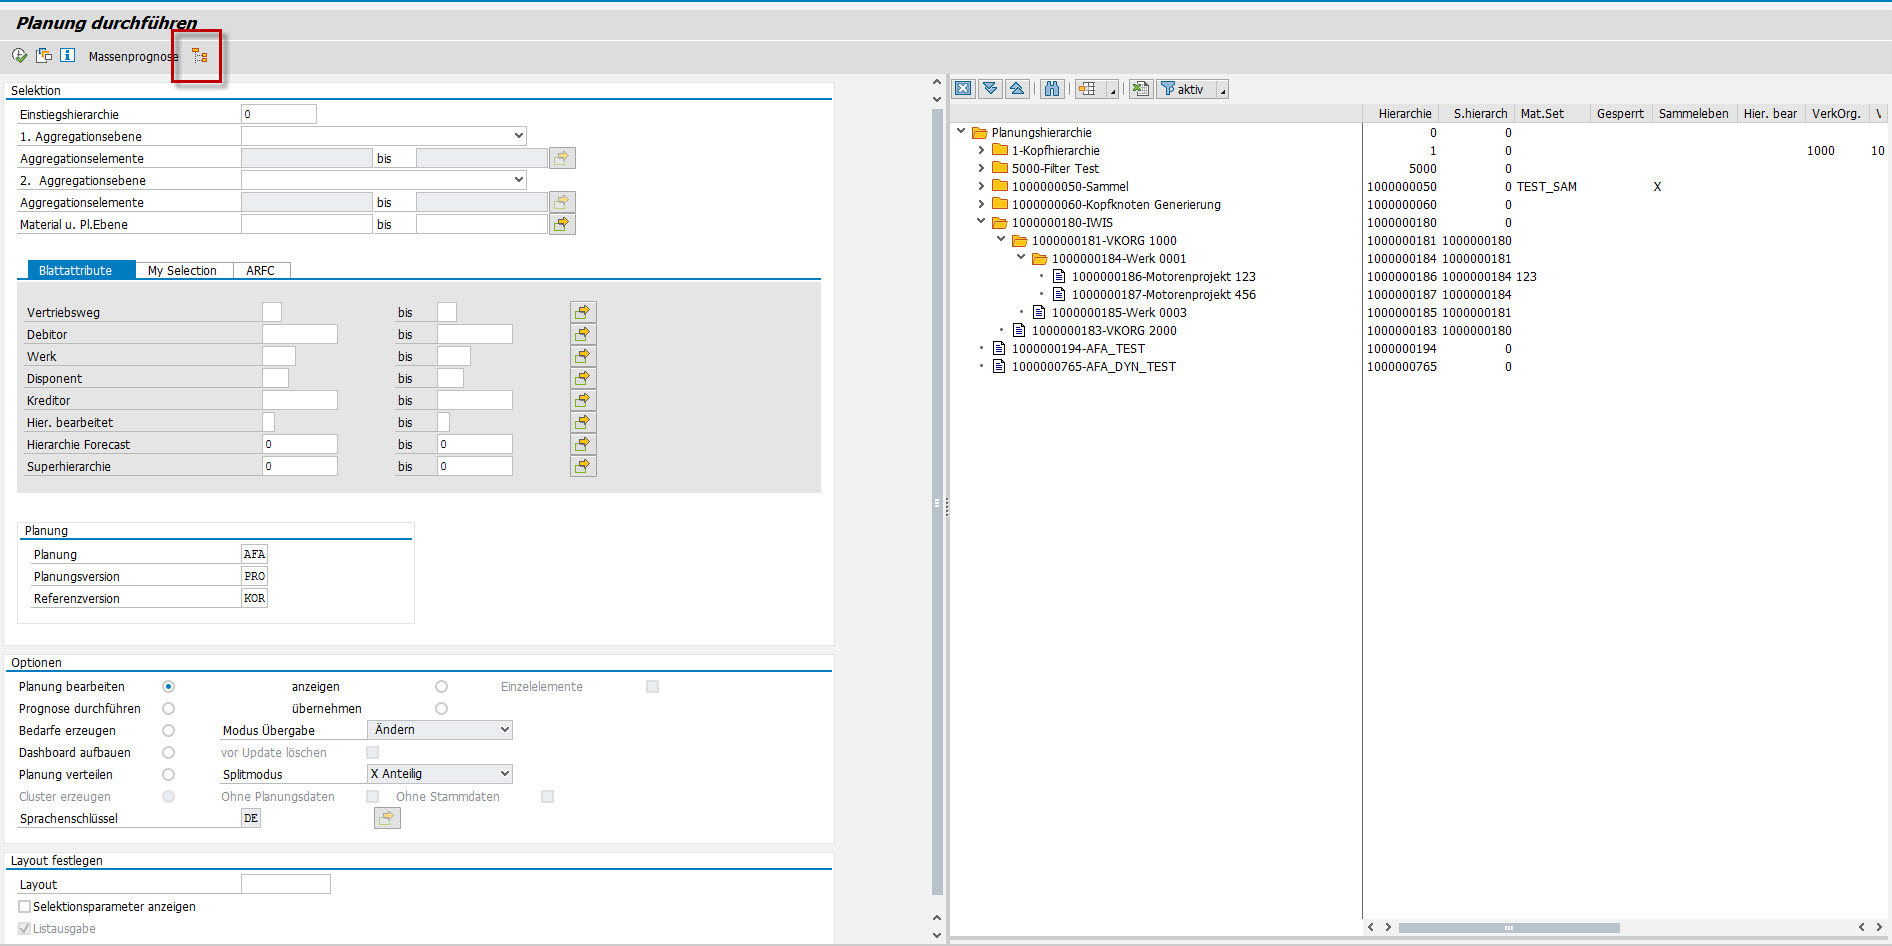Screen dimensions: 1892x946
Task: Click the Layout input field
Action: (285, 885)
